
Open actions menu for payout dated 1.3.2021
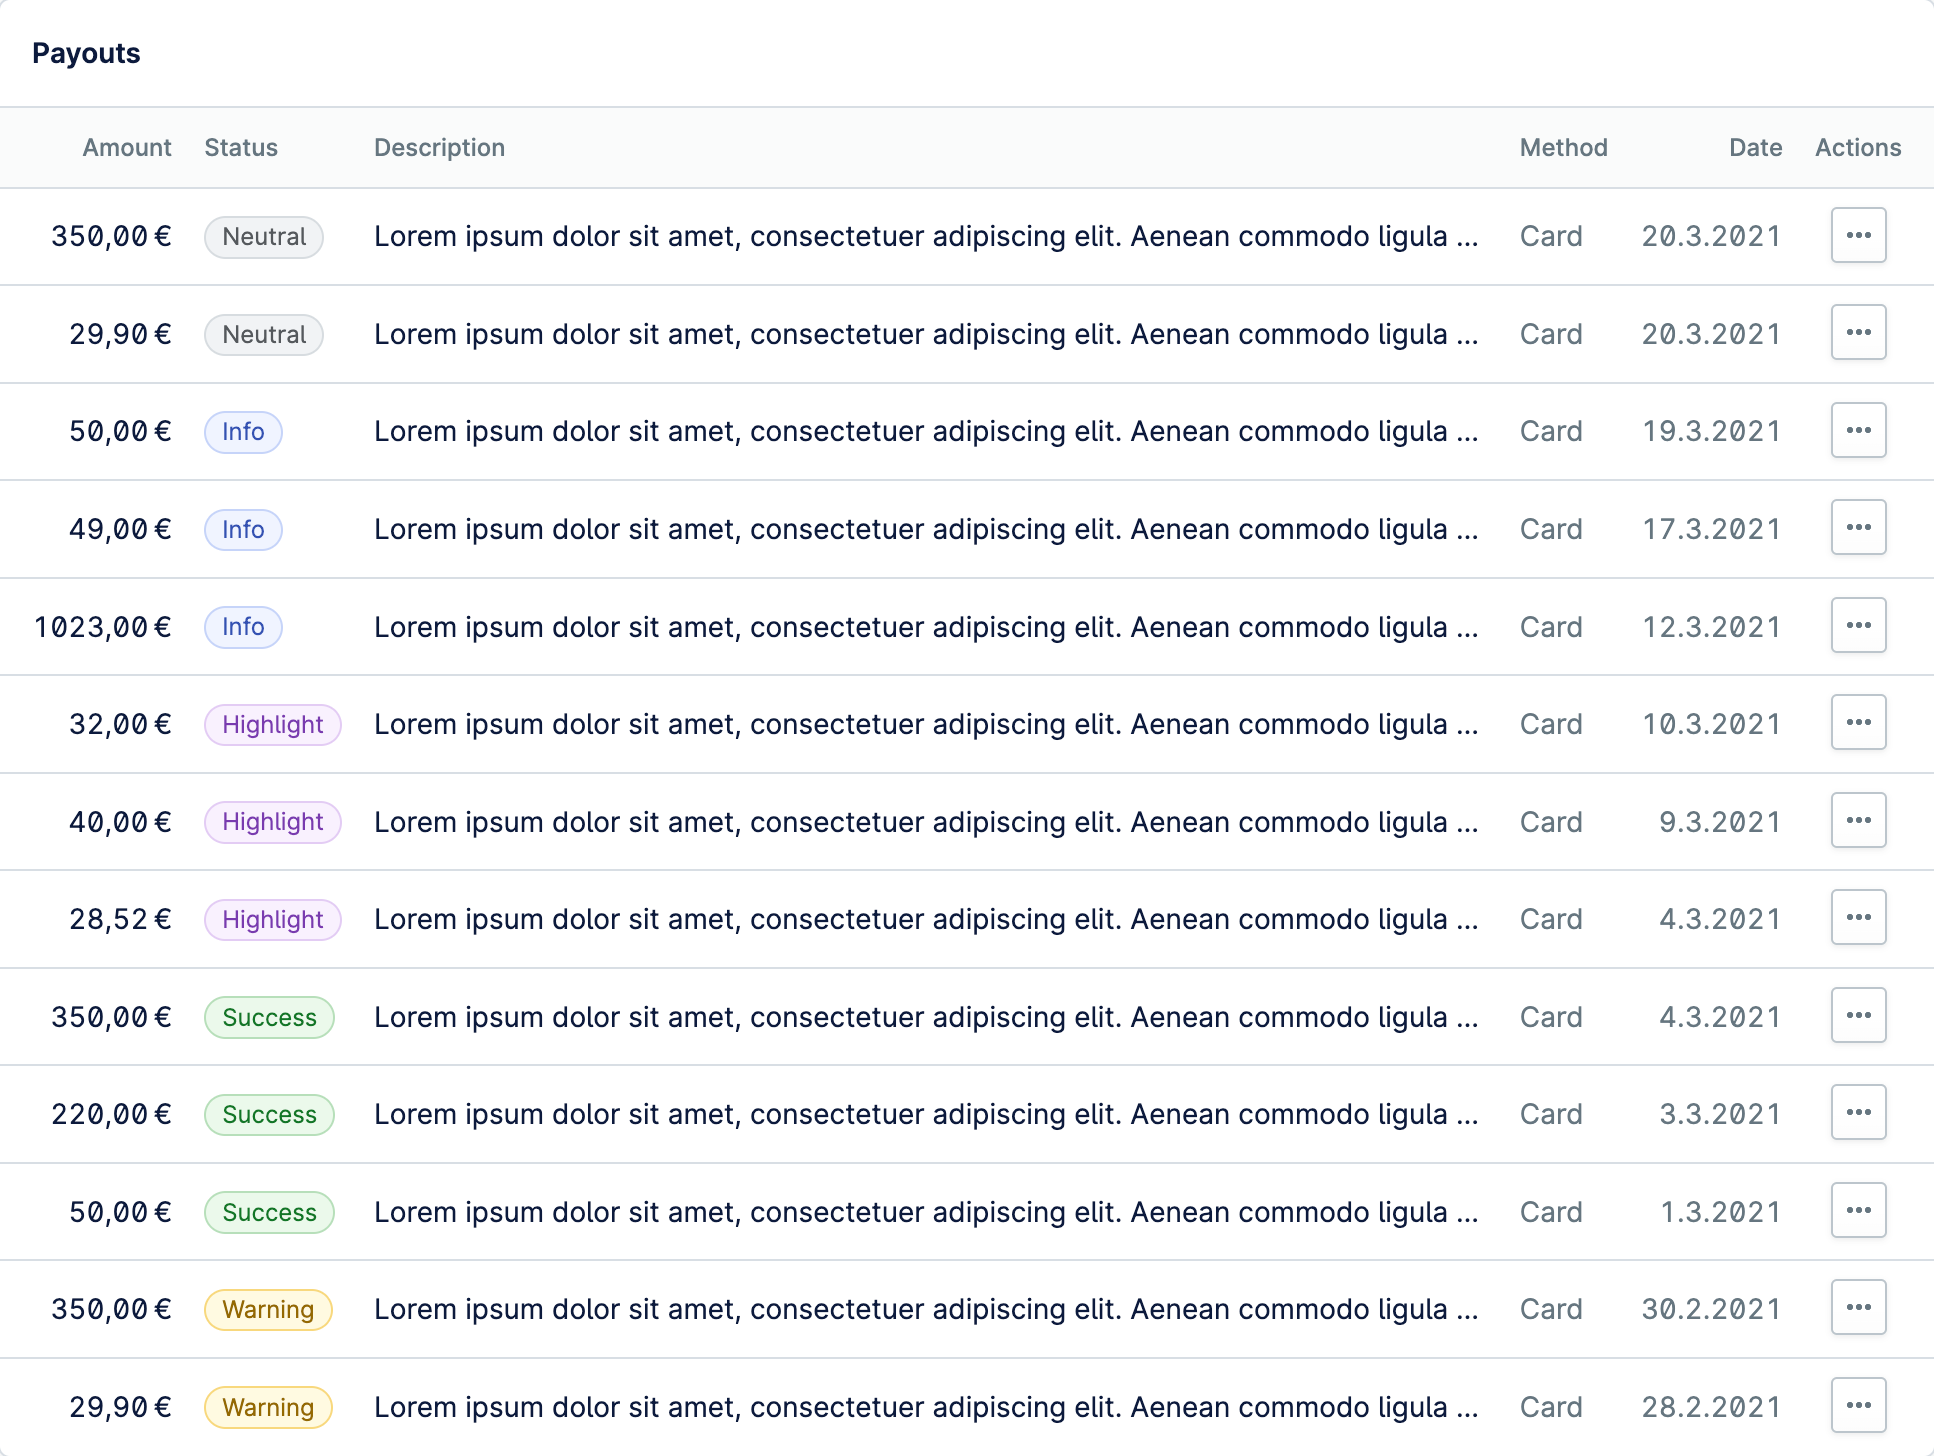click(x=1858, y=1210)
